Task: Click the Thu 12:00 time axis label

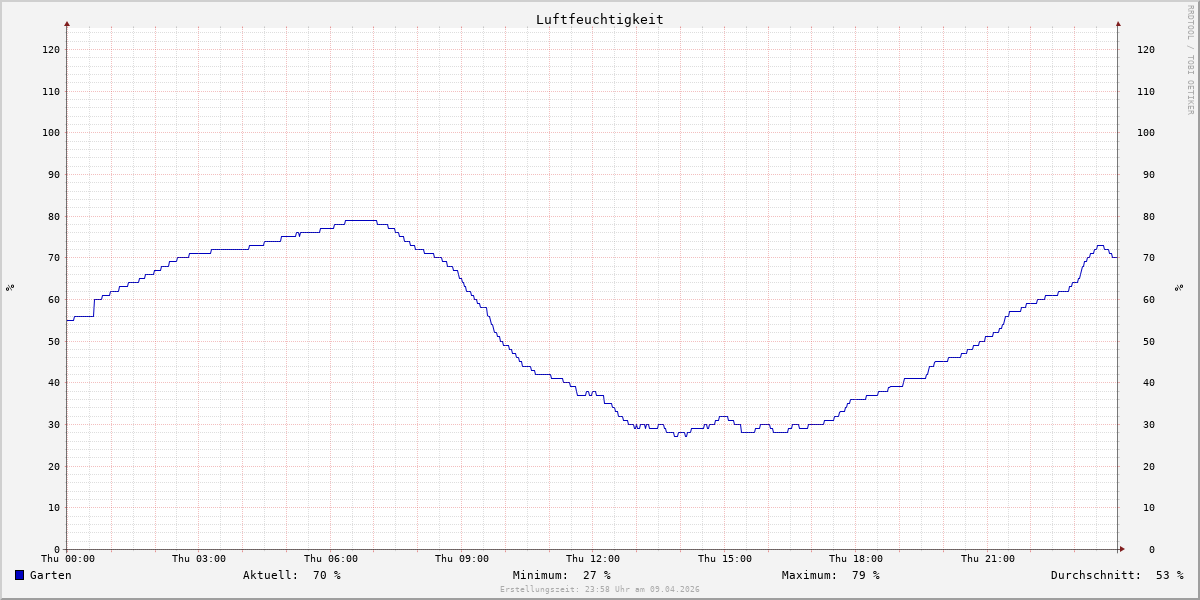Action: 593,559
